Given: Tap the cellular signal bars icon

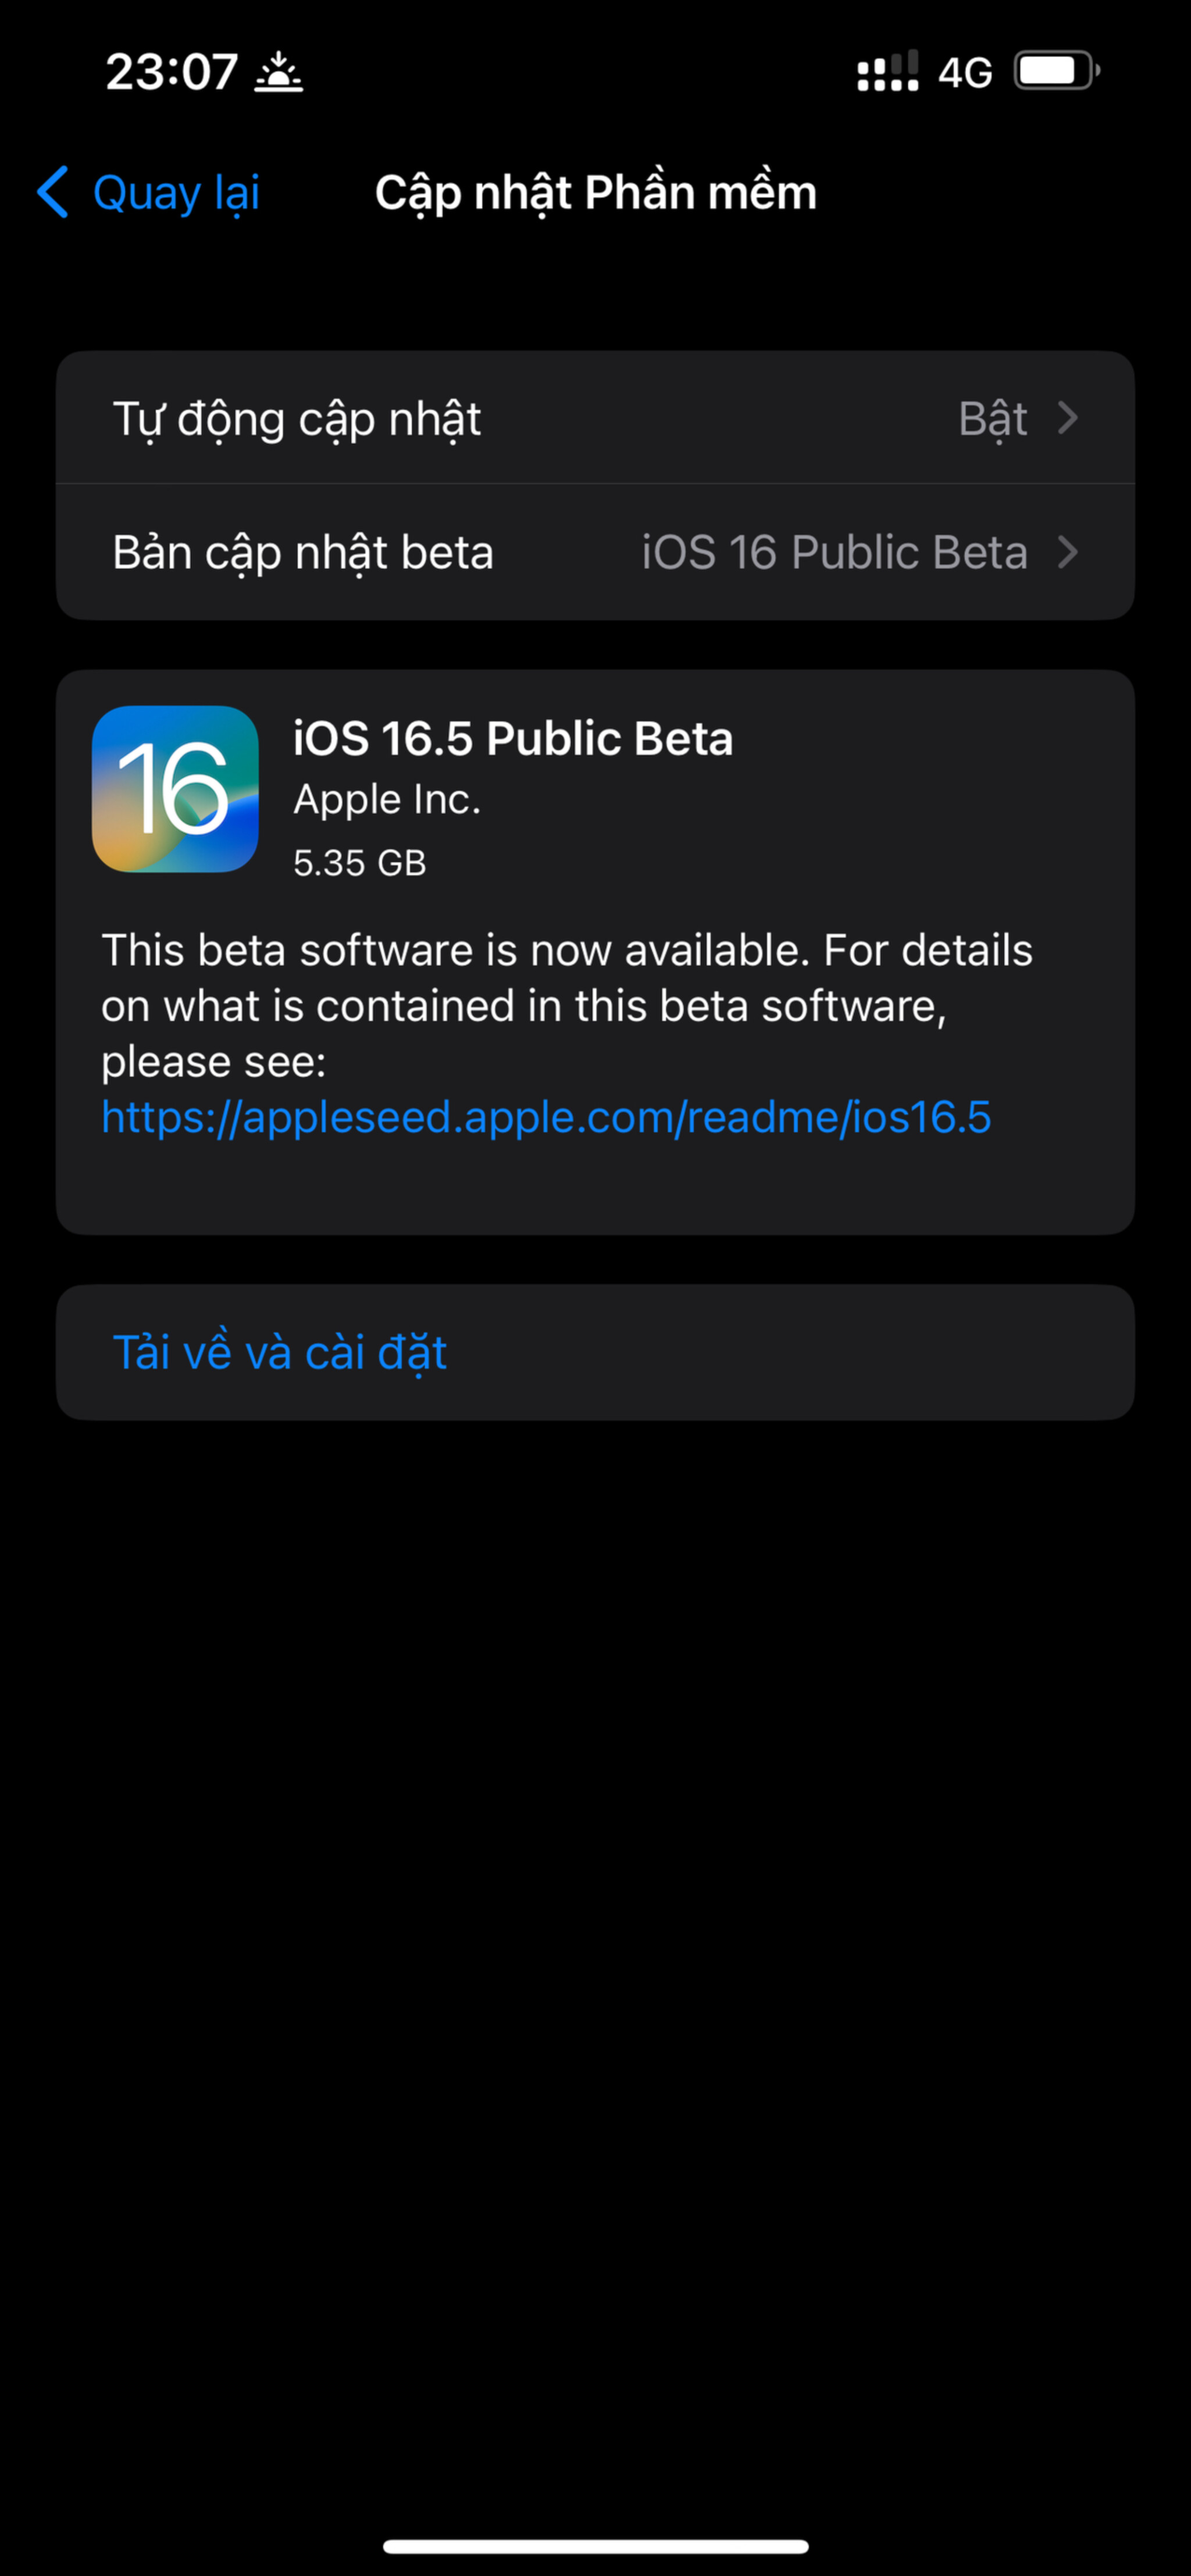Looking at the screenshot, I should coord(887,72).
